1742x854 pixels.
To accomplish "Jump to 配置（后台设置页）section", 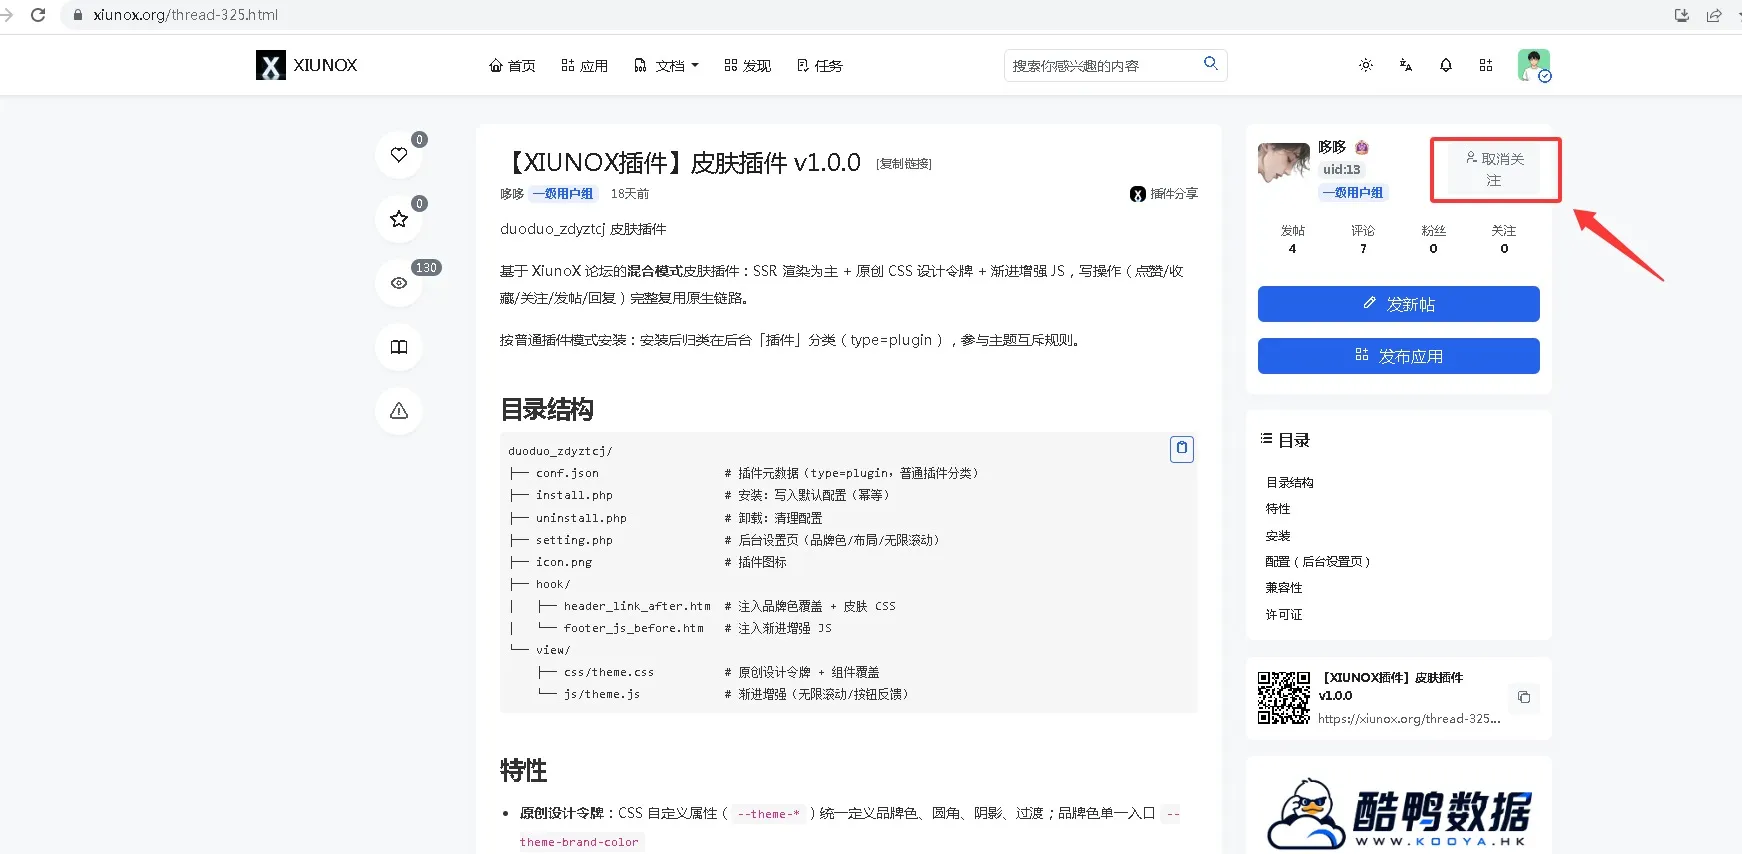I will point(1318,562).
